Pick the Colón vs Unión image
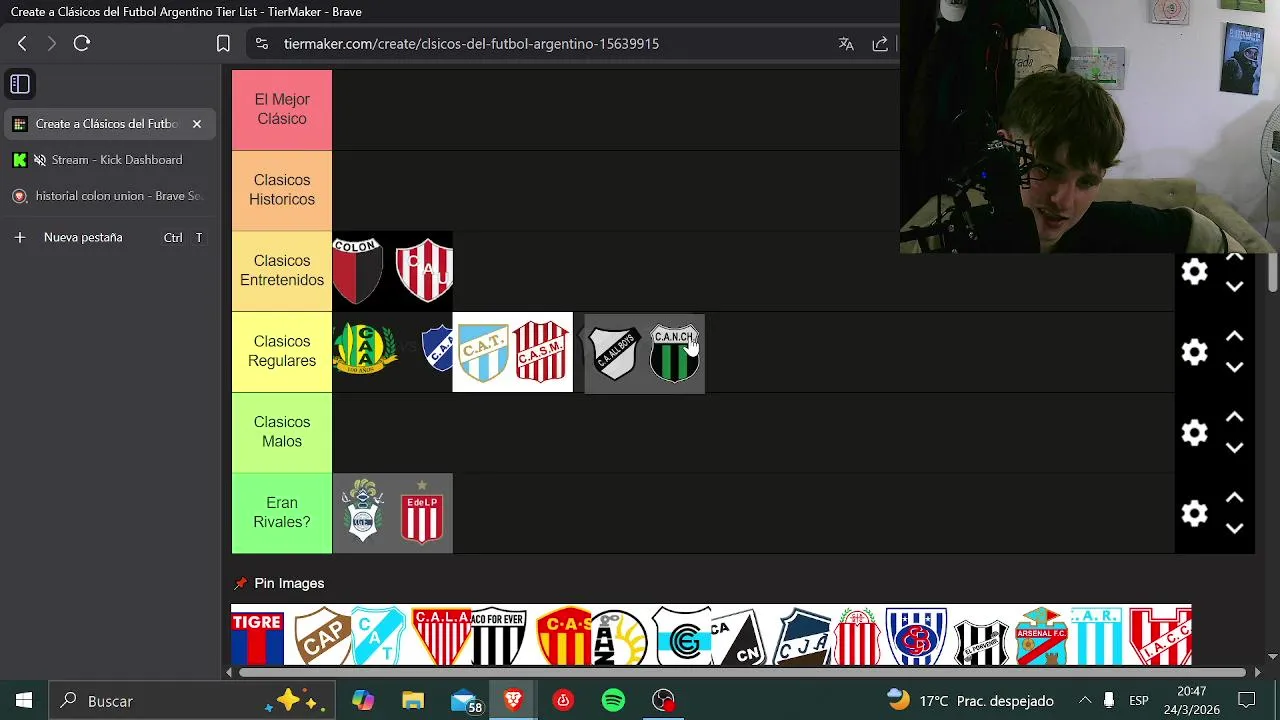Screen dimensions: 1280x720 coord(392,271)
